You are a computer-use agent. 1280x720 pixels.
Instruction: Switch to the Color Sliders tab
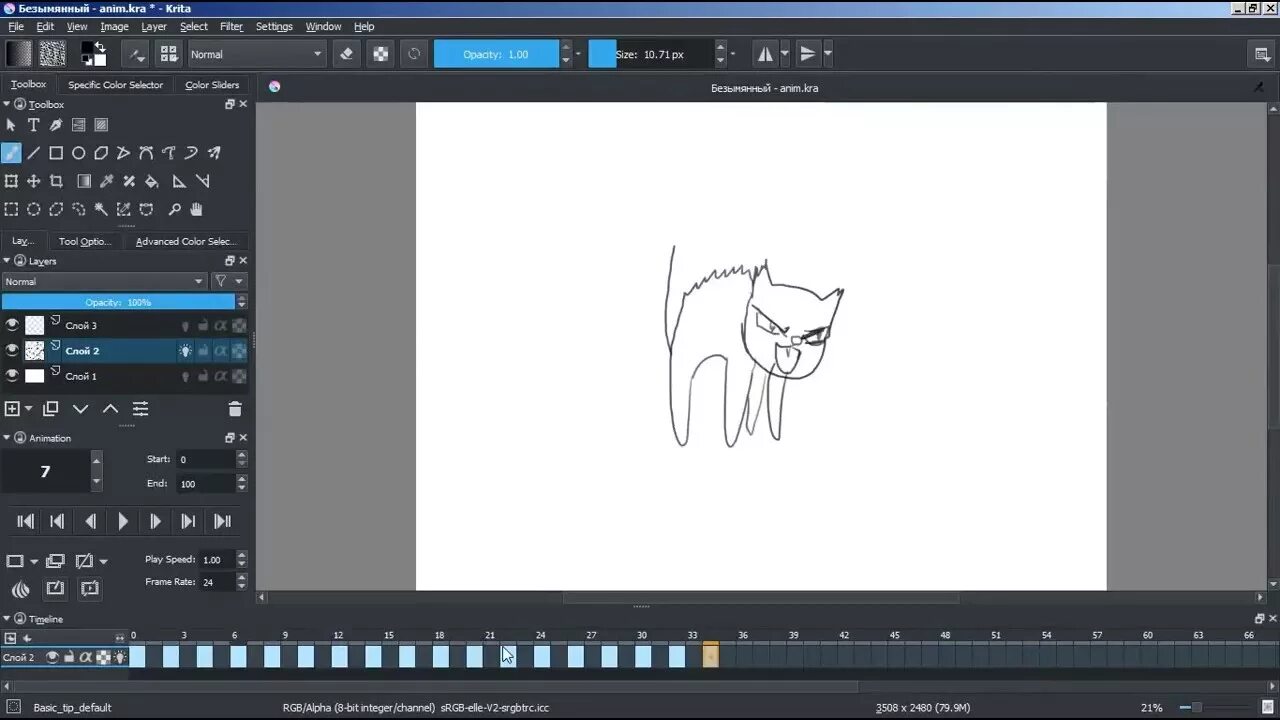tap(212, 85)
